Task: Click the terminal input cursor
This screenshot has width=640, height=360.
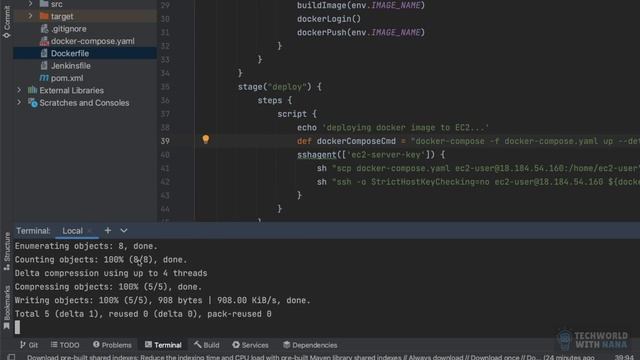Action: tap(17, 327)
